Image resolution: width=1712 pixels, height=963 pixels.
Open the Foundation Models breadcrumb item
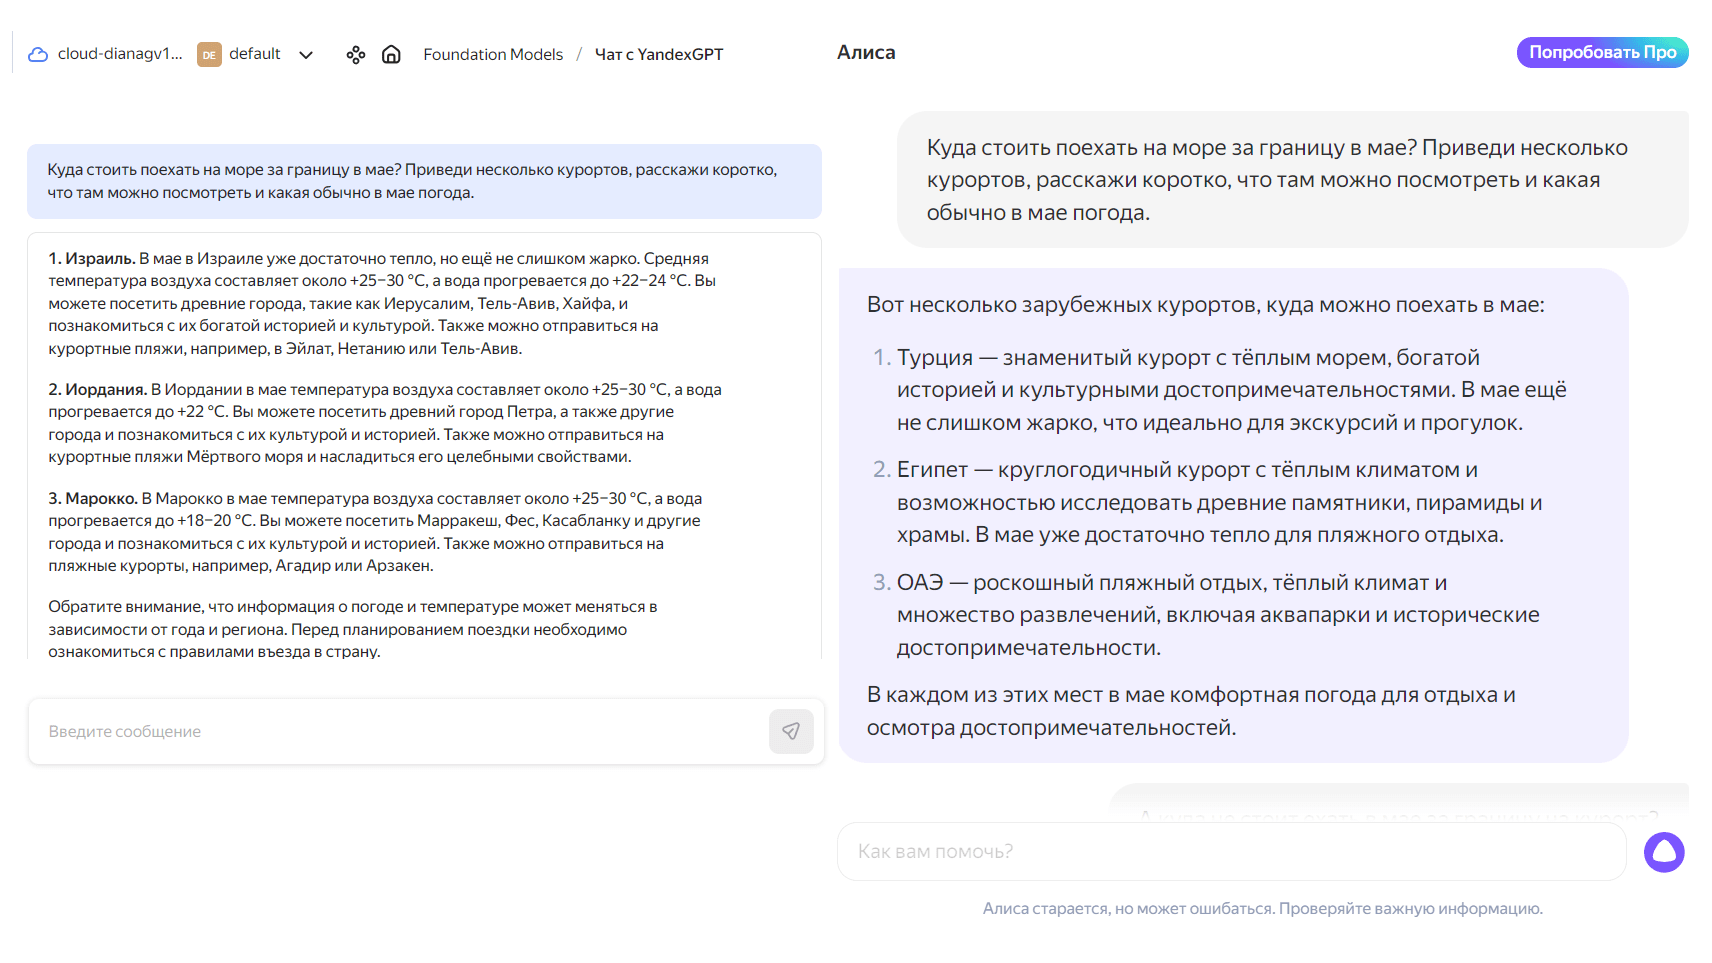point(493,54)
